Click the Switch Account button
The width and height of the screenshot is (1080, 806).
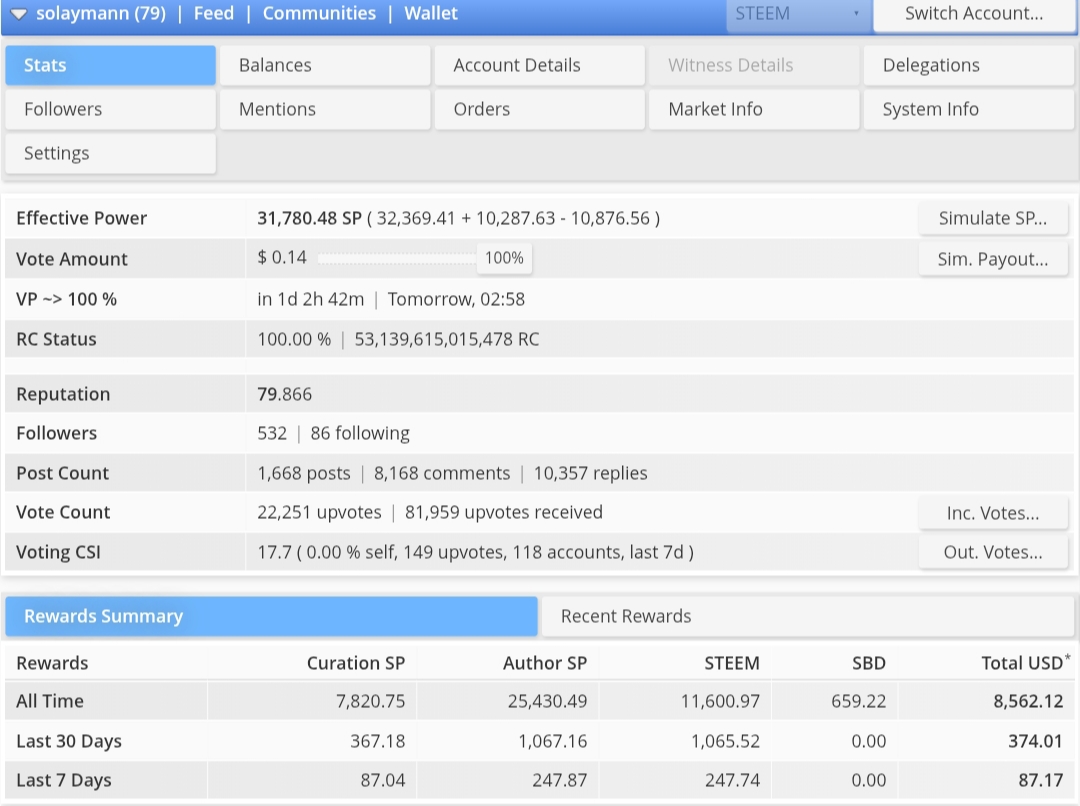click(x=974, y=14)
